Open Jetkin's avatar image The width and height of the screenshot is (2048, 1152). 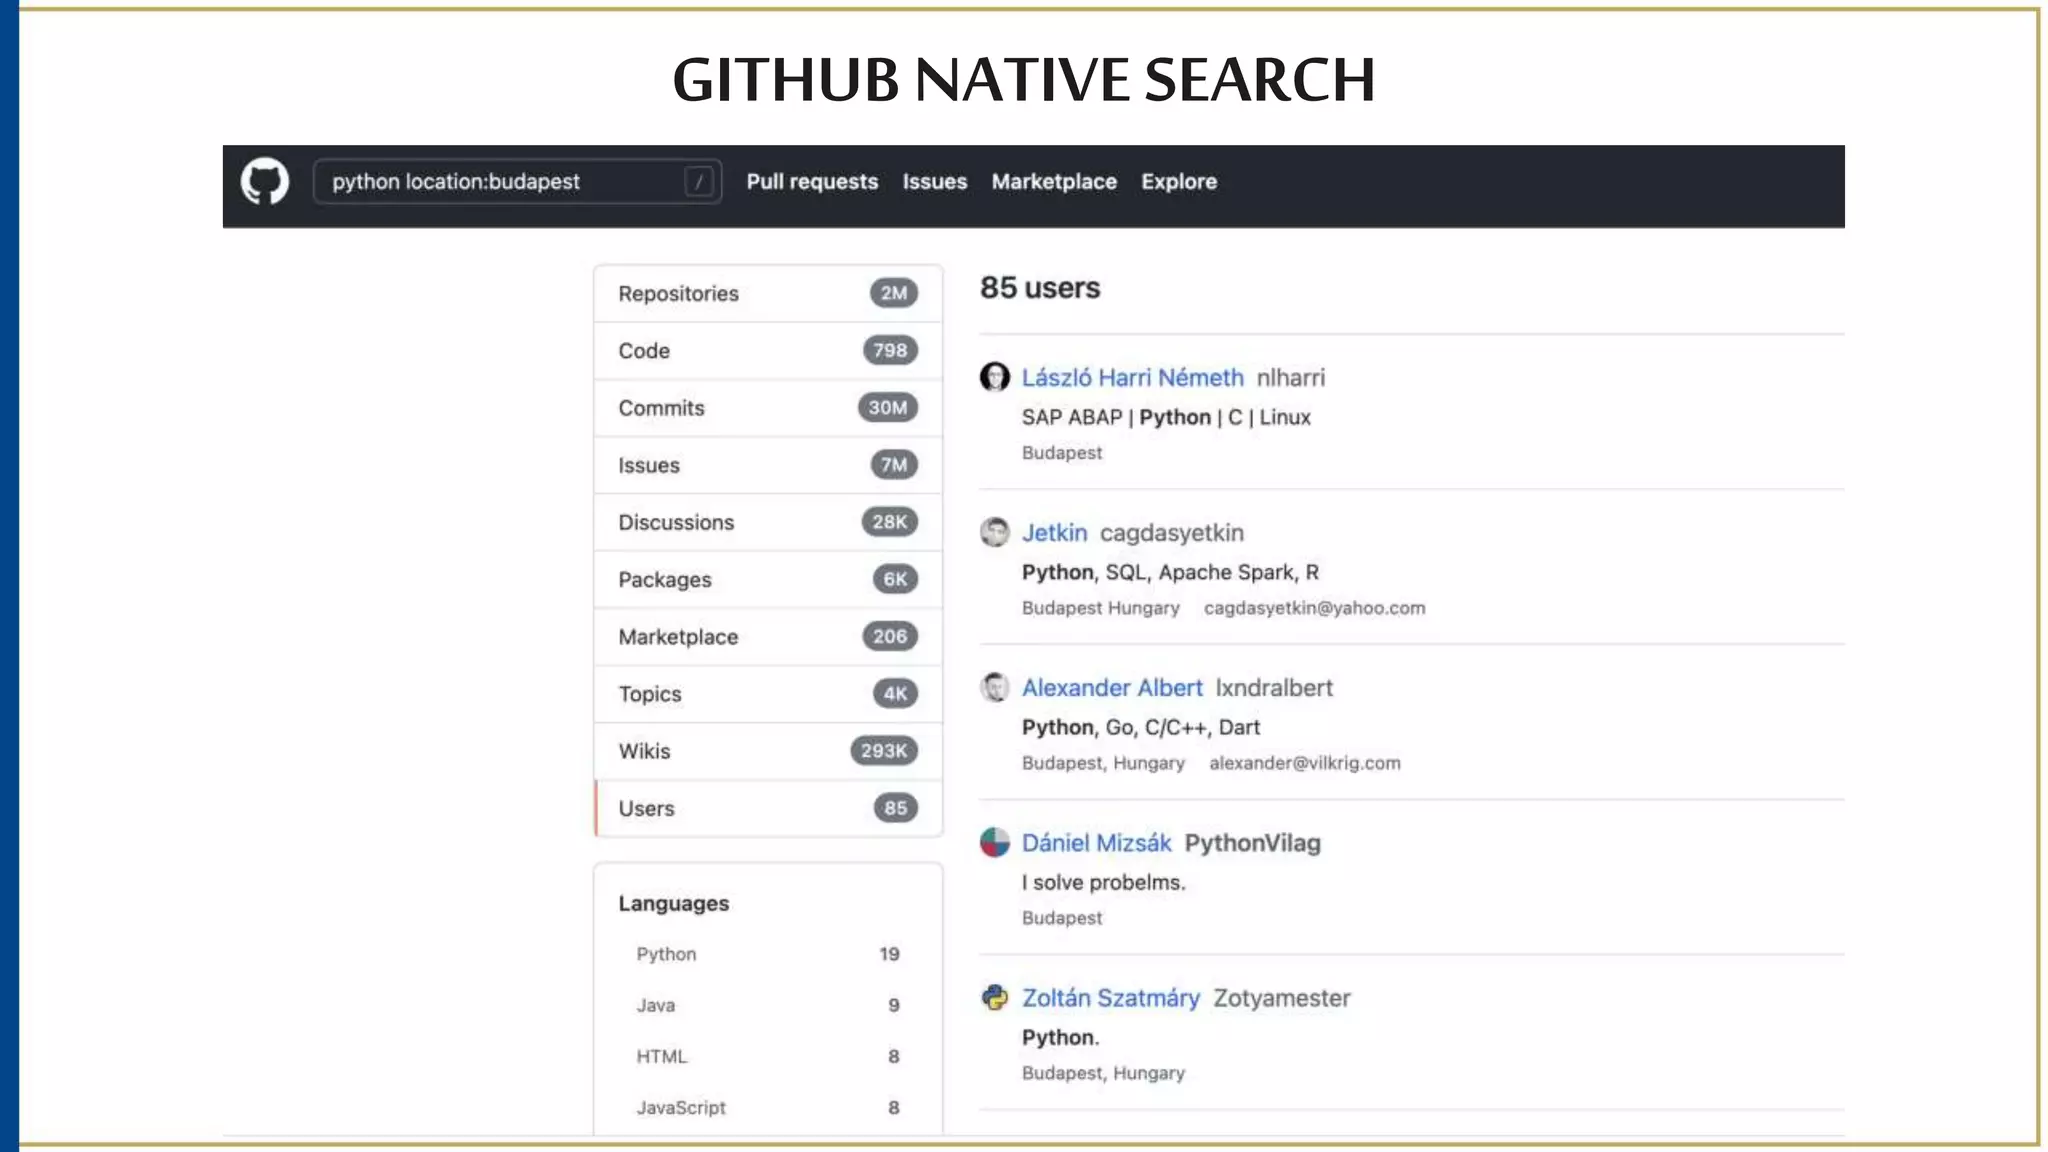[x=995, y=532]
